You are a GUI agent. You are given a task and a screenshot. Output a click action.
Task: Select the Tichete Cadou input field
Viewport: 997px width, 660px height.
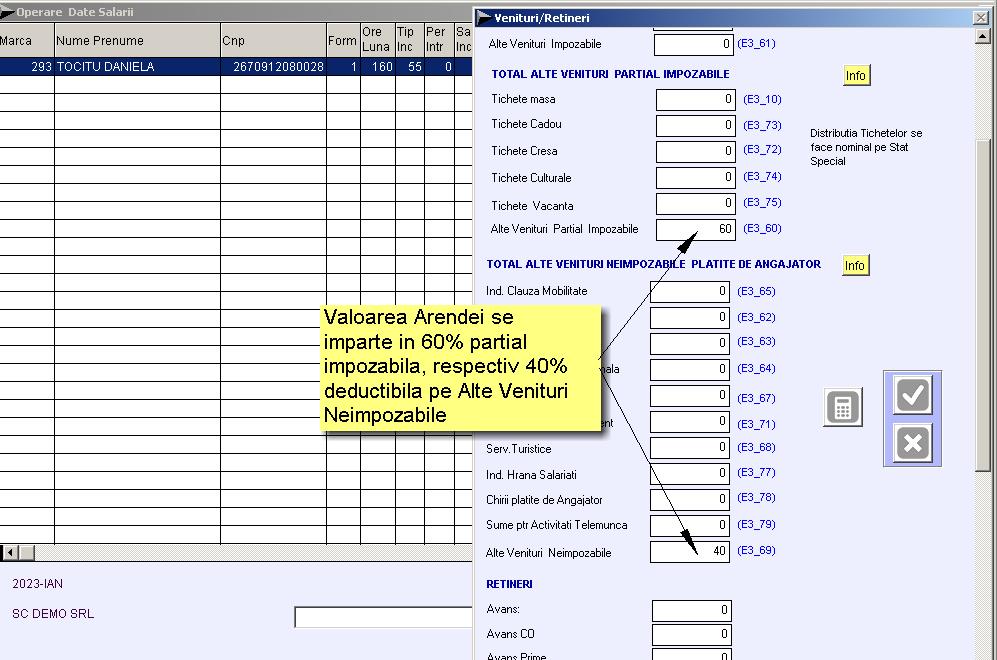[x=696, y=126]
